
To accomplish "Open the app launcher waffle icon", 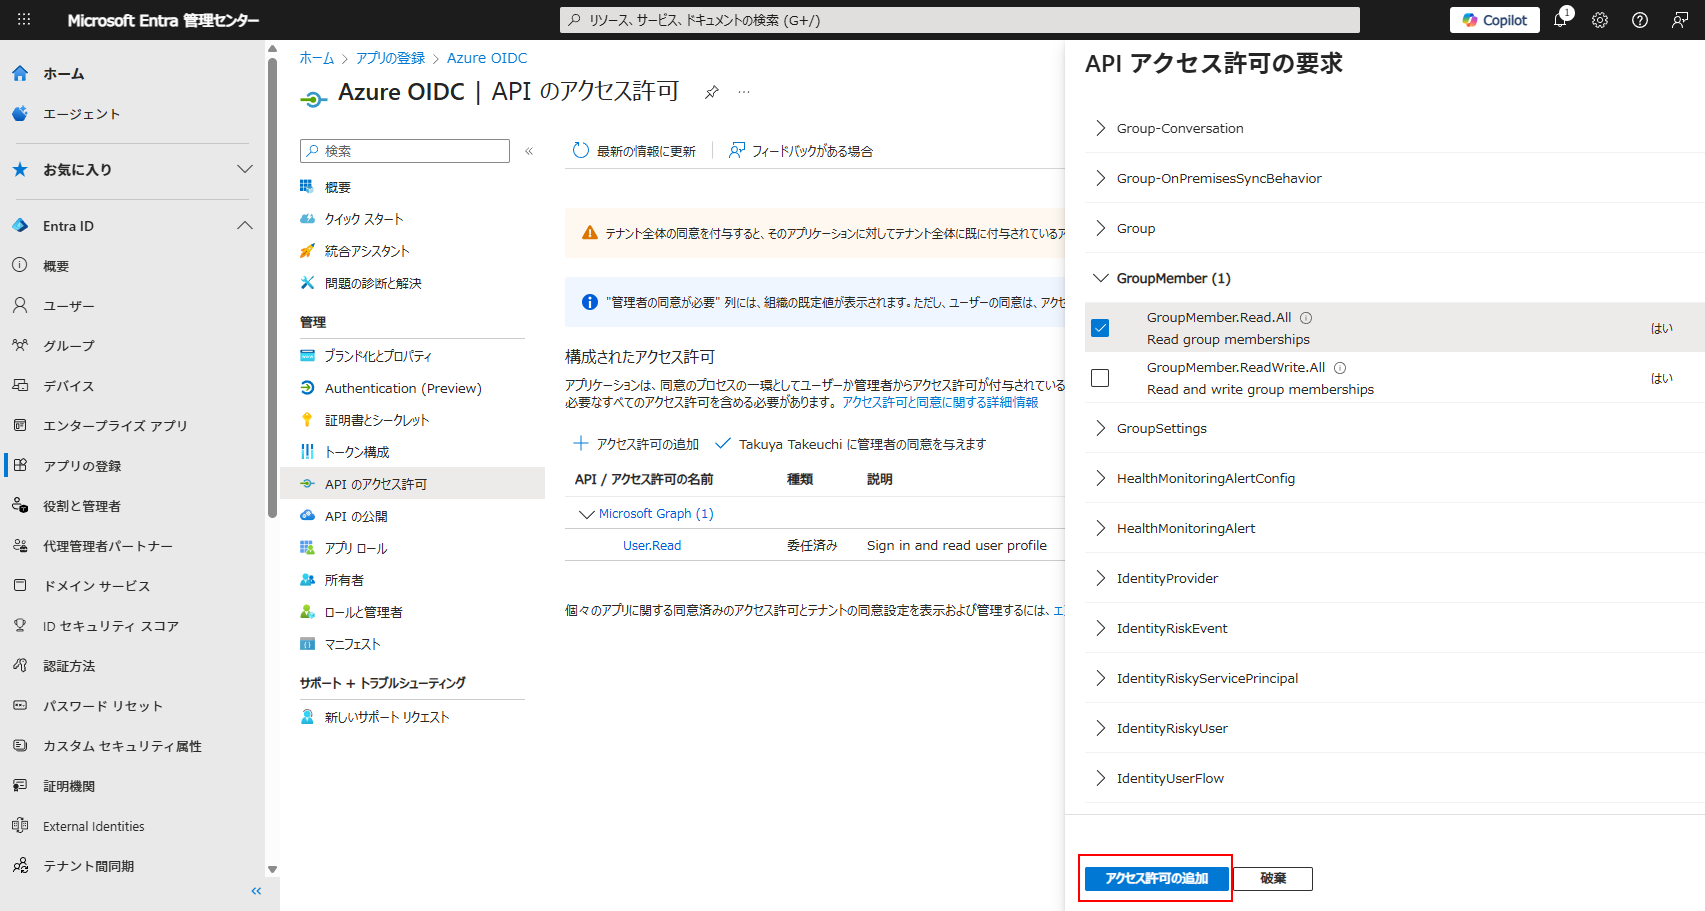I will pos(24,20).
